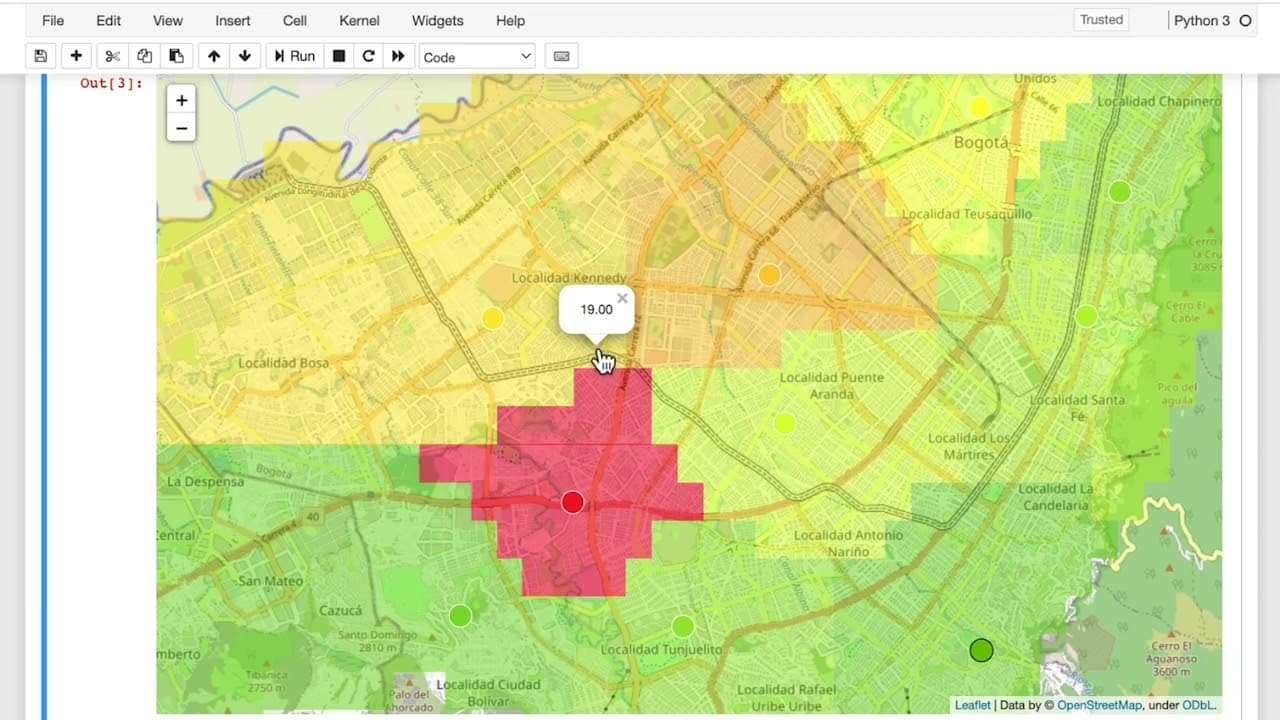Image resolution: width=1280 pixels, height=720 pixels.
Task: Click the orange circle marker near Kennedy
Action: pyautogui.click(x=769, y=275)
